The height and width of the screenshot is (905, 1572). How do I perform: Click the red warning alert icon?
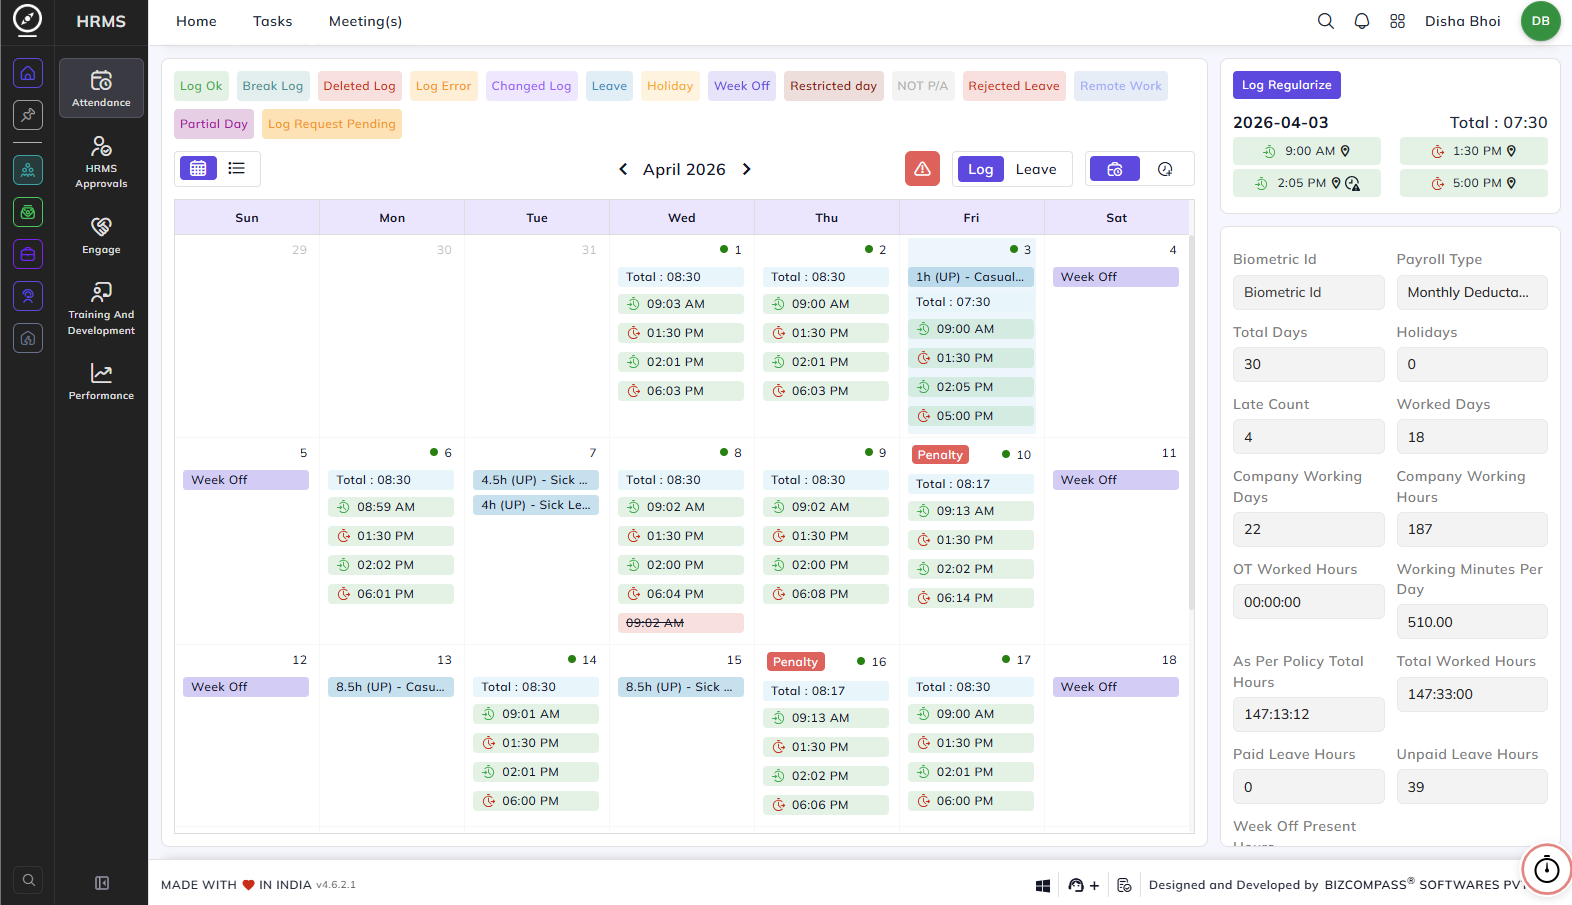coord(922,169)
